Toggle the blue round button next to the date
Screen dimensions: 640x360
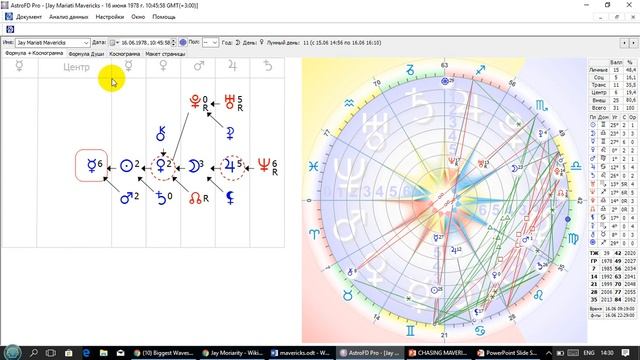[x=183, y=42]
